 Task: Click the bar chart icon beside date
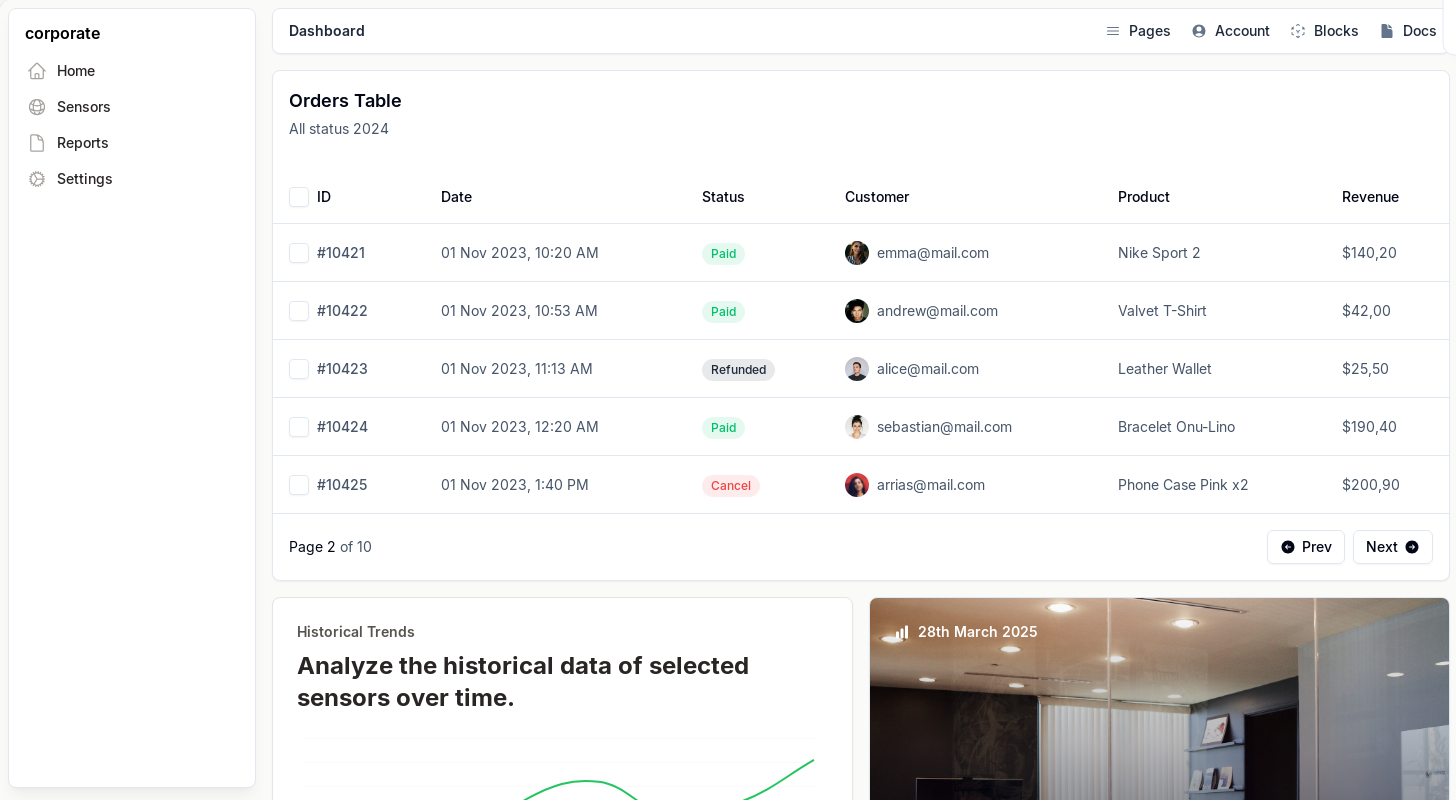[902, 632]
